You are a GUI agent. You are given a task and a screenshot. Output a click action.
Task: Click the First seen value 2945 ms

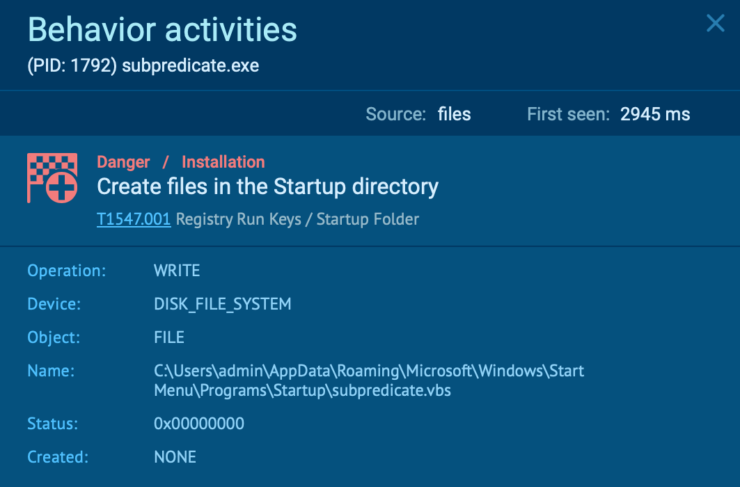(x=654, y=115)
